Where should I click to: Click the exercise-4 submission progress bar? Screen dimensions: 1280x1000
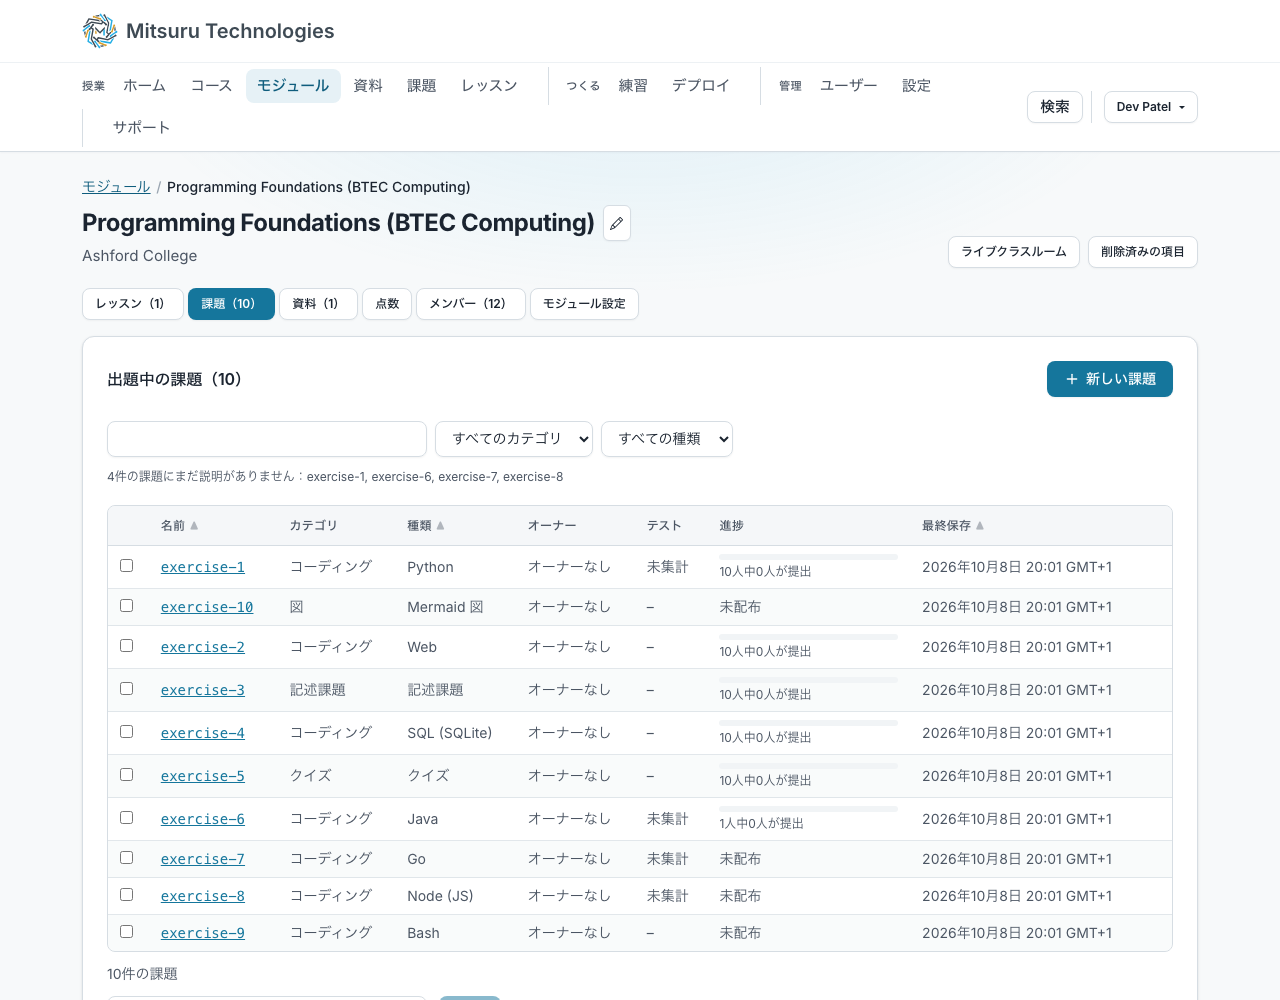click(809, 723)
